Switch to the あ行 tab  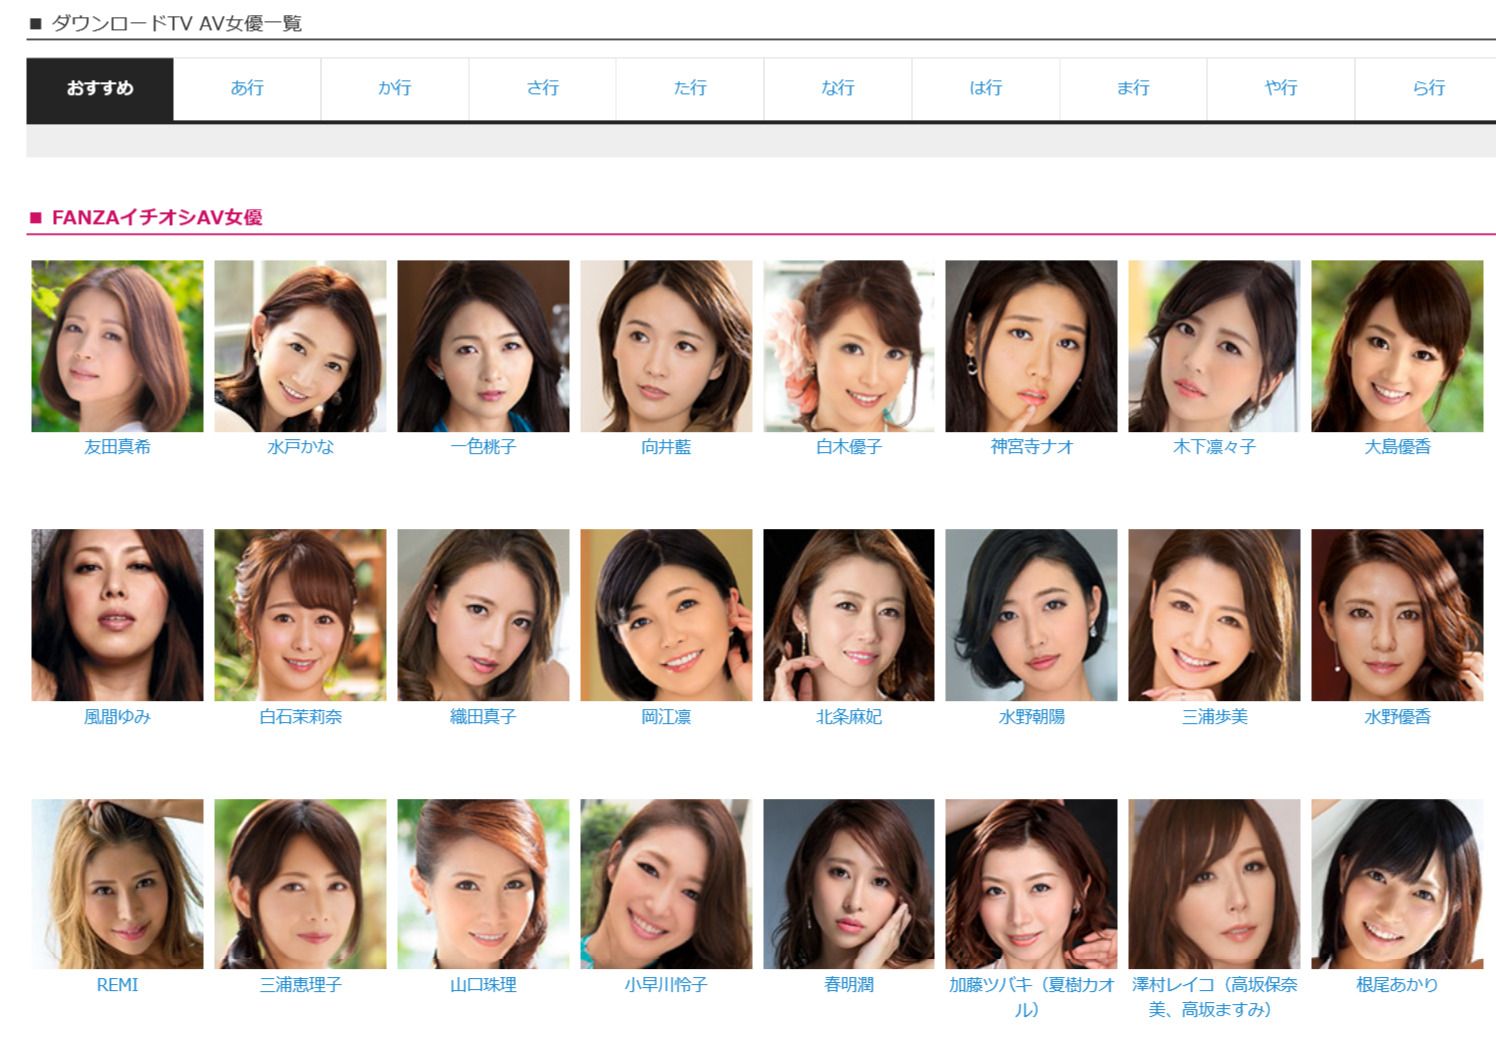[247, 88]
